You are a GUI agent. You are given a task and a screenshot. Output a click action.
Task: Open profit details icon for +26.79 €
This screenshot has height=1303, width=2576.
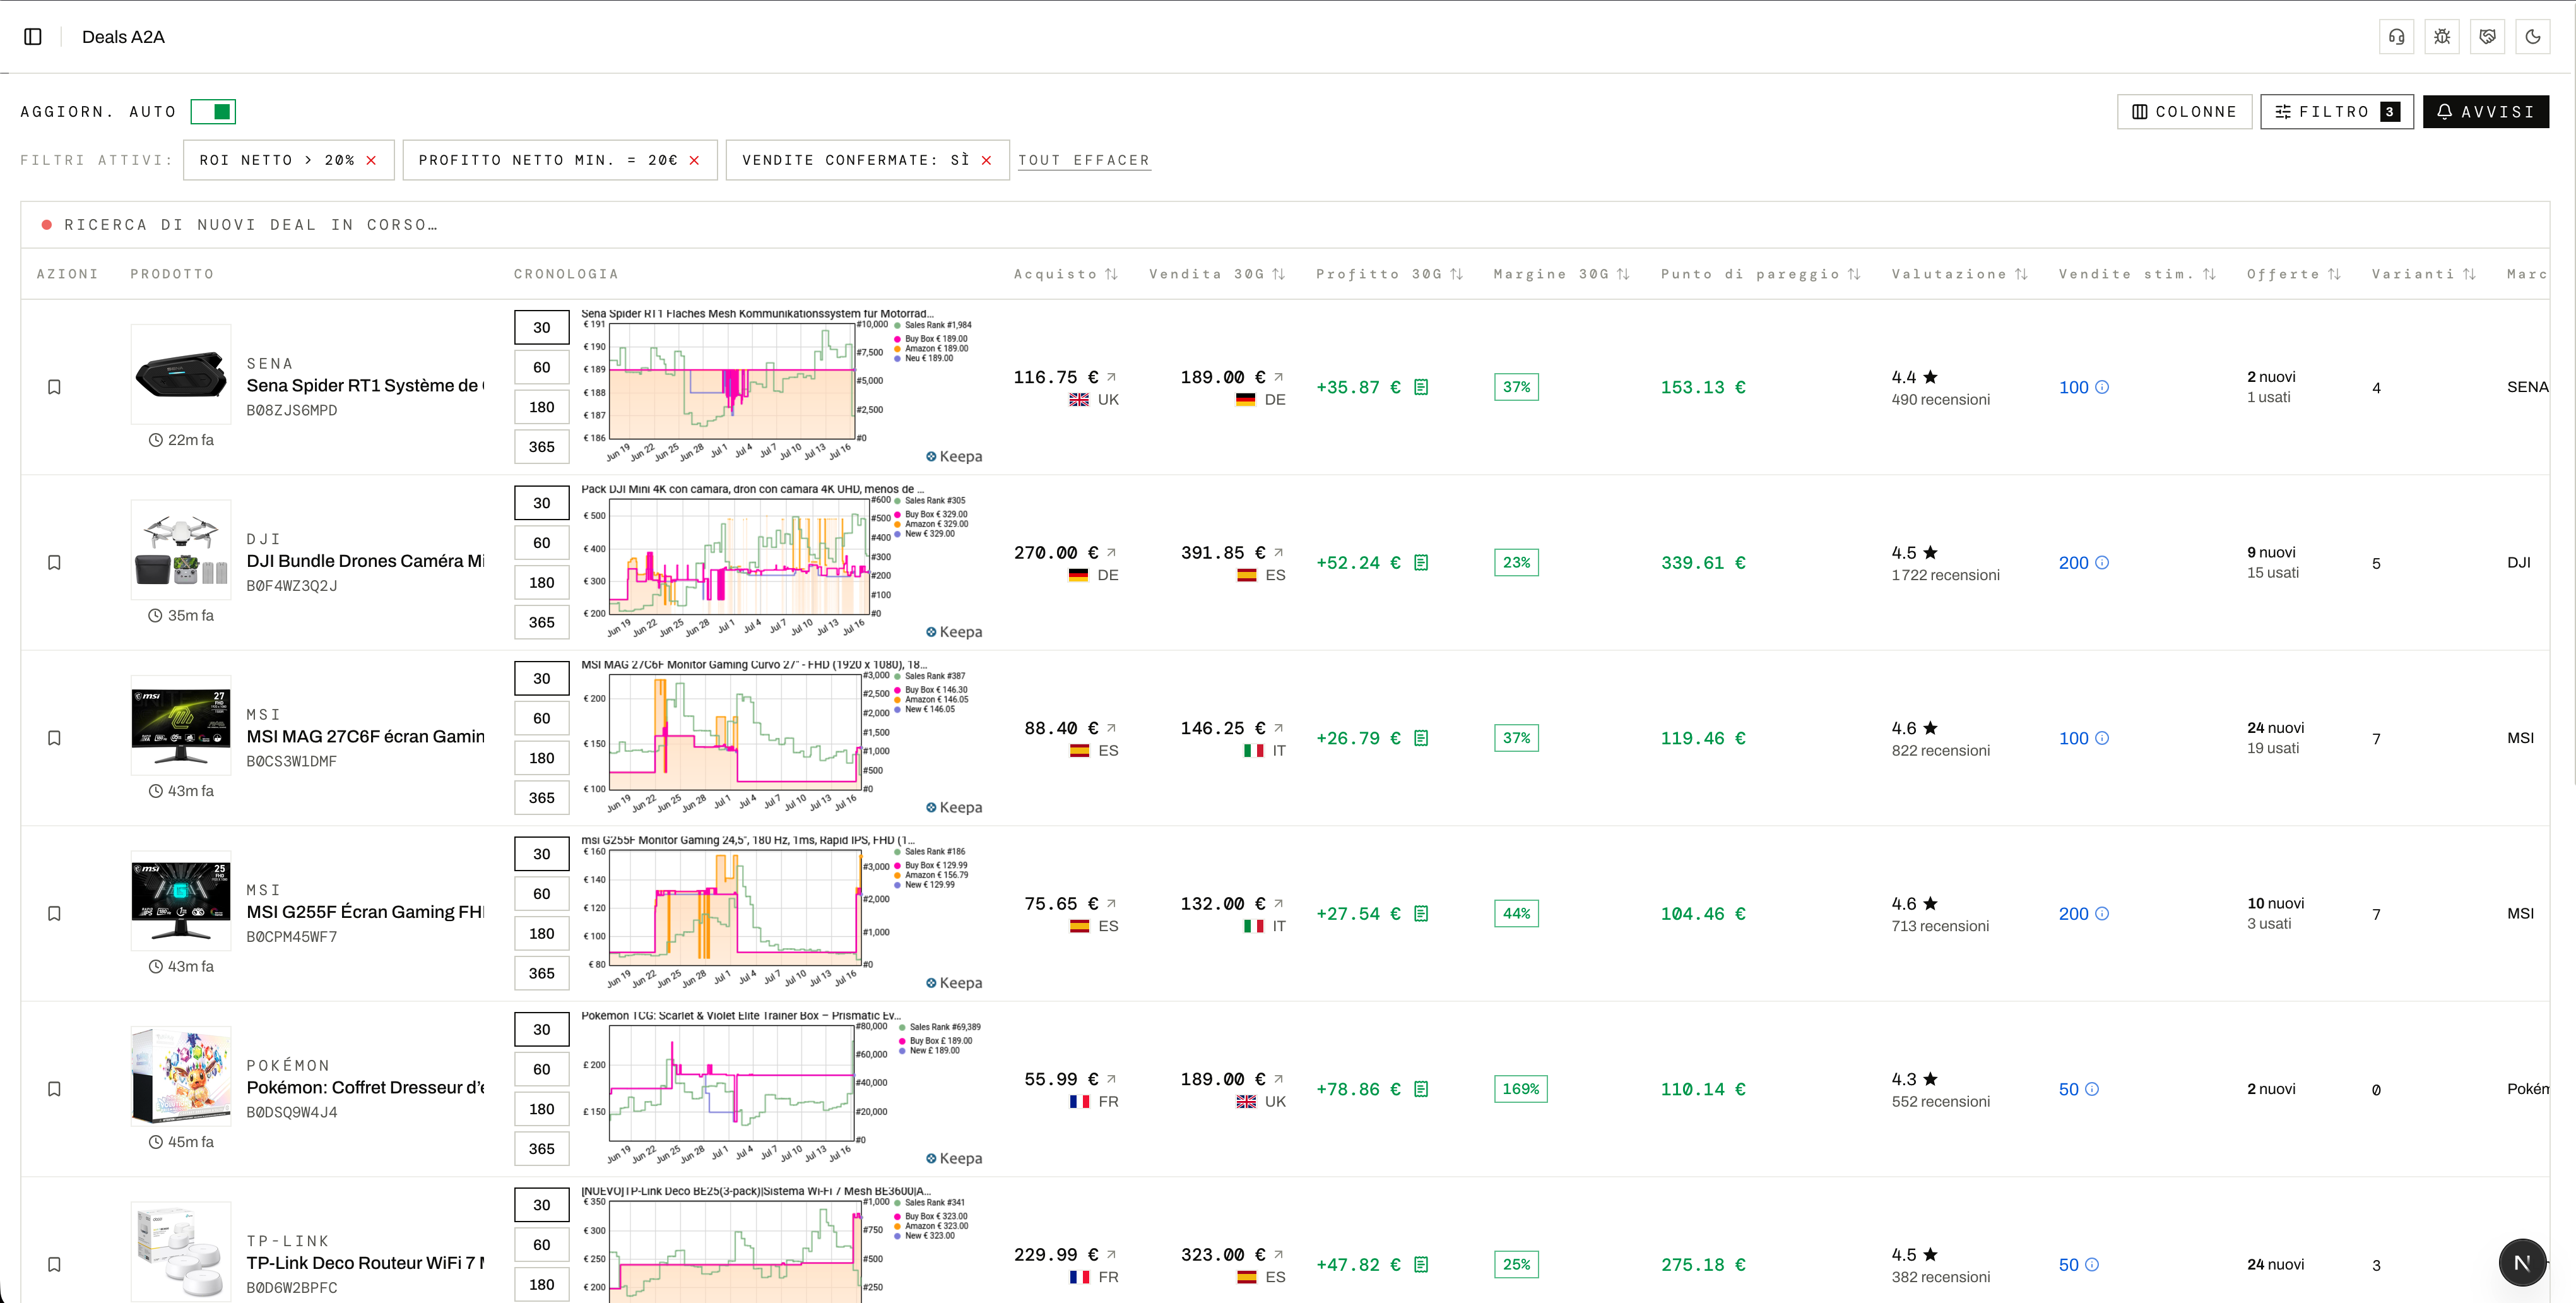coord(1421,738)
